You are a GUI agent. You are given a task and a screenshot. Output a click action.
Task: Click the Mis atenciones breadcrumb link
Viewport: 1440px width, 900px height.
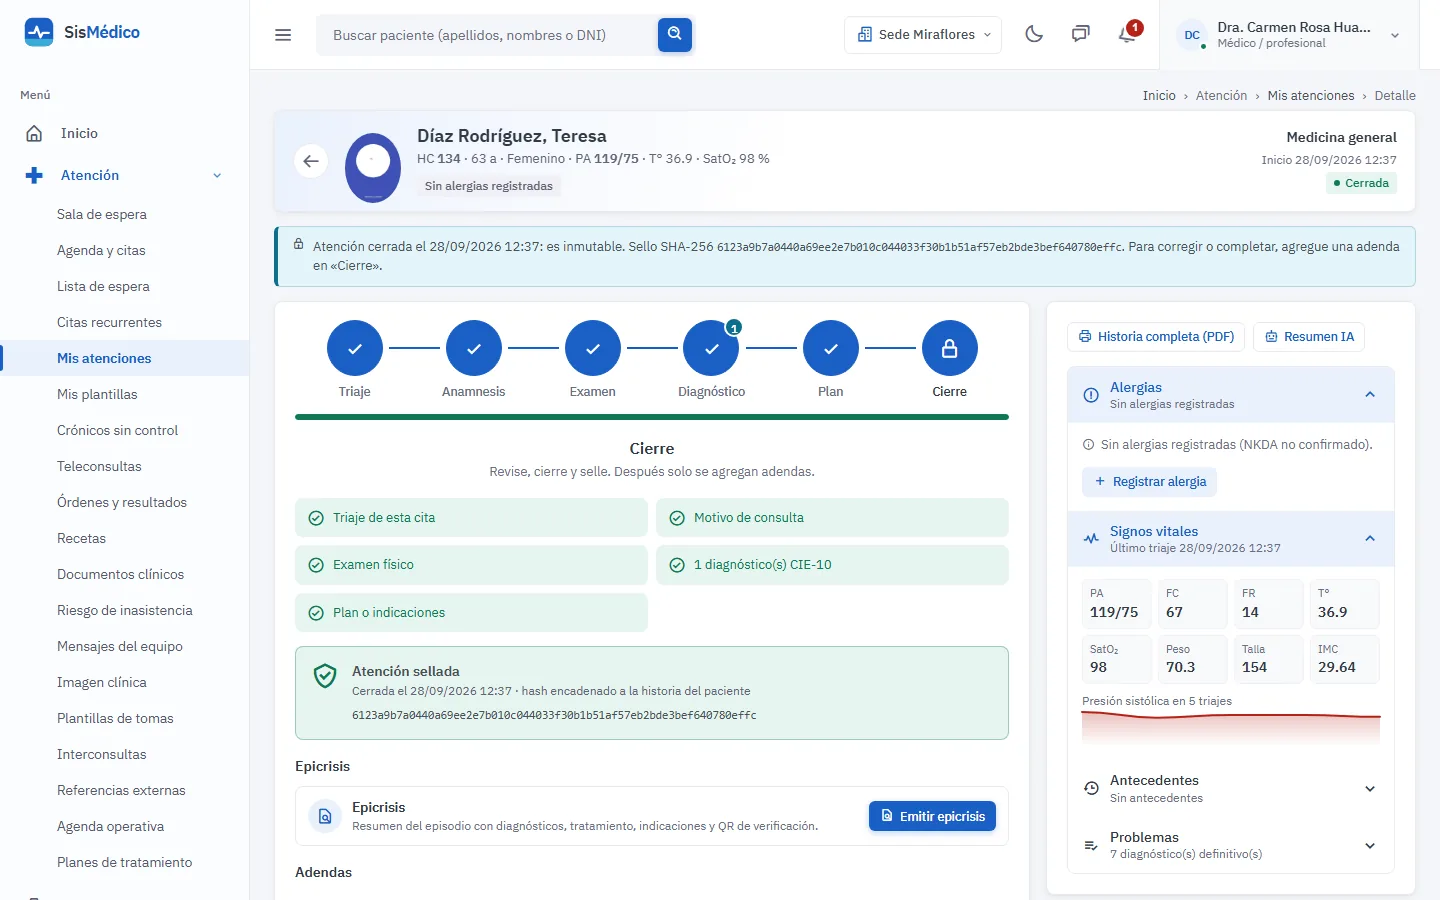1311,96
